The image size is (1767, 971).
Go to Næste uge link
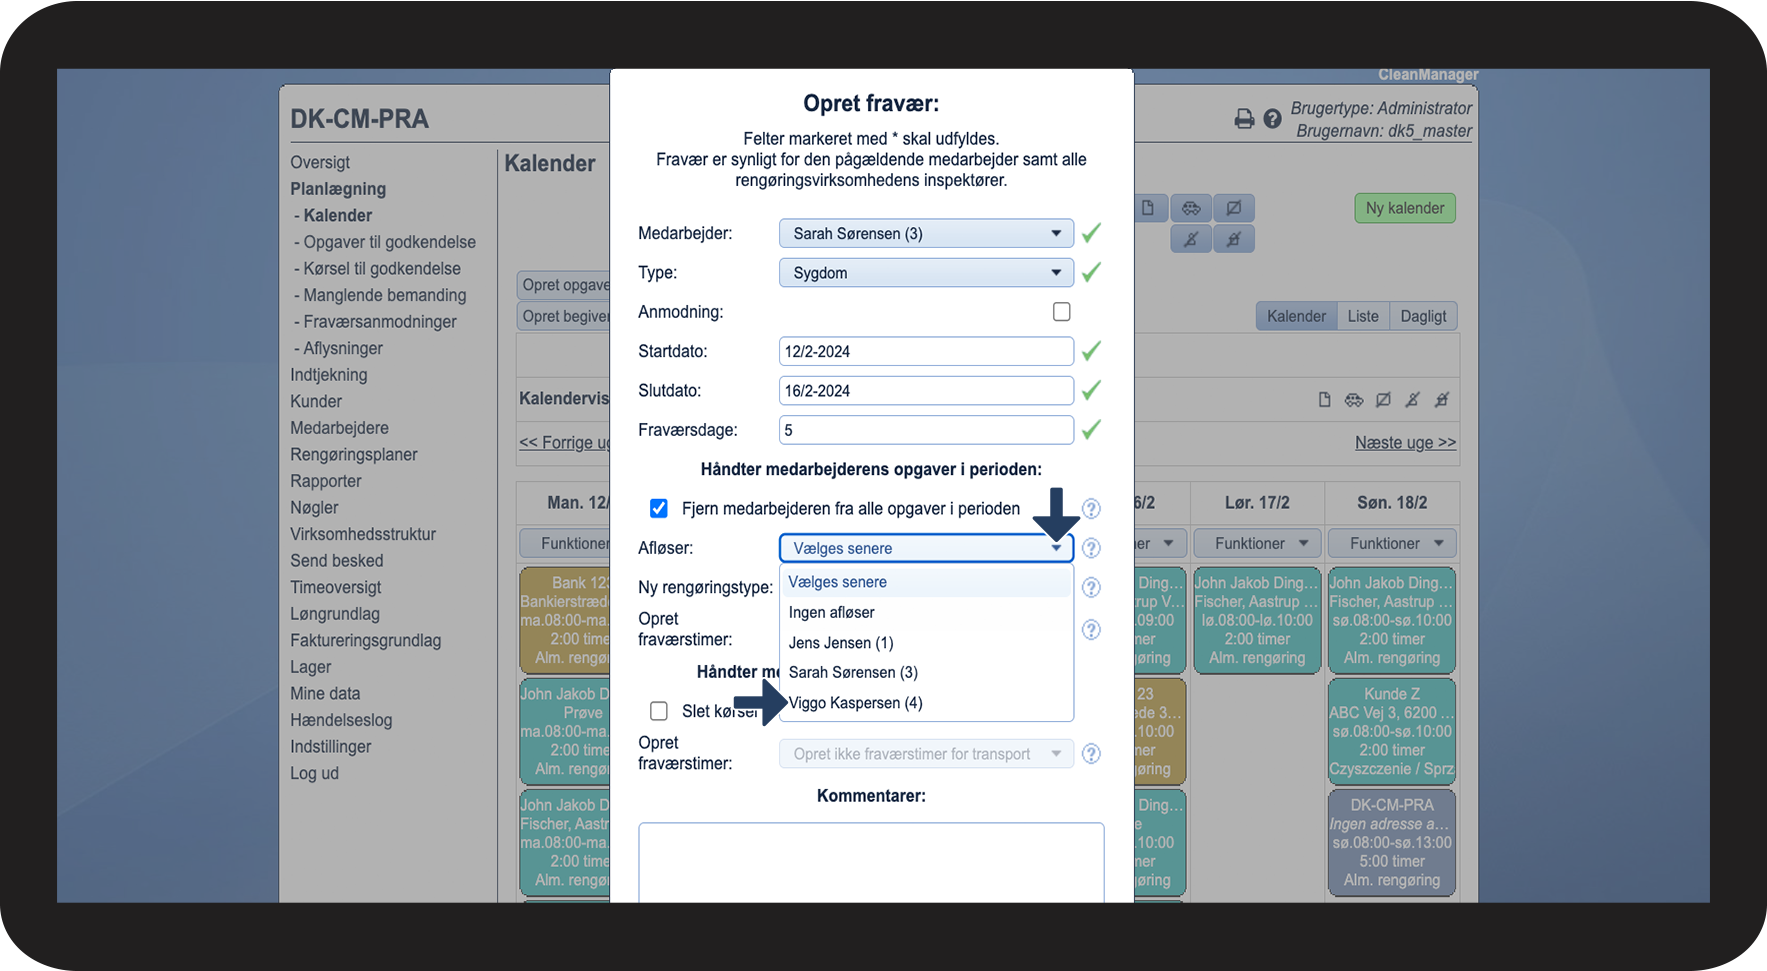pyautogui.click(x=1405, y=443)
